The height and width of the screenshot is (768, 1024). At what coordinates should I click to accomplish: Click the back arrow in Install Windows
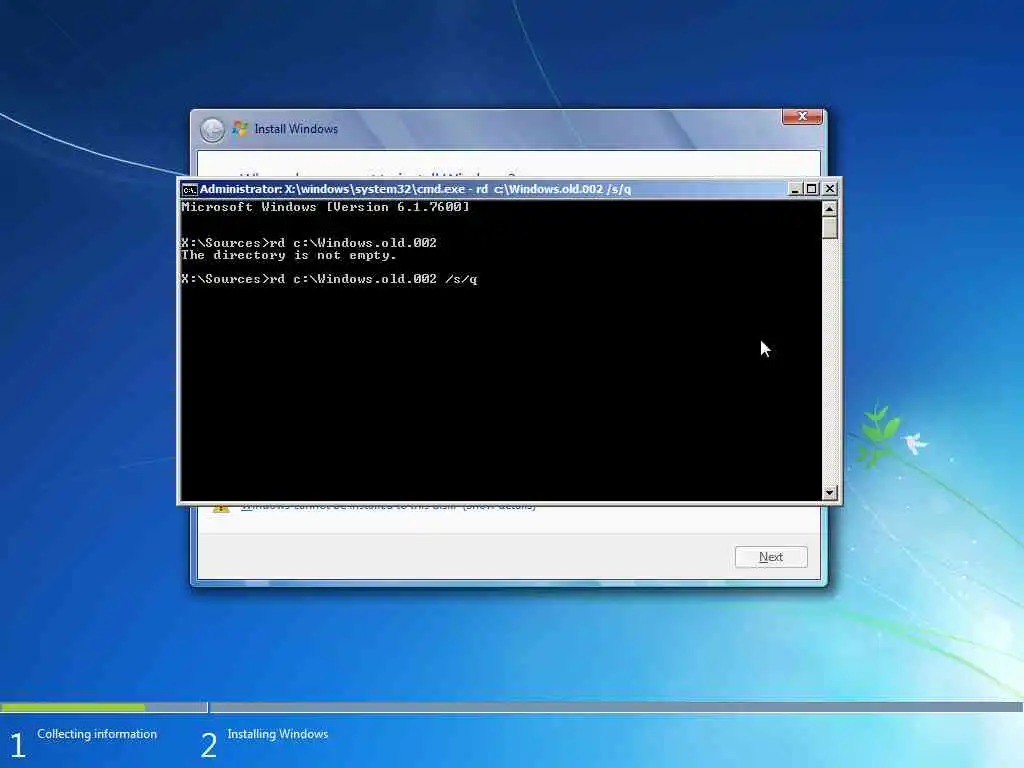click(212, 130)
